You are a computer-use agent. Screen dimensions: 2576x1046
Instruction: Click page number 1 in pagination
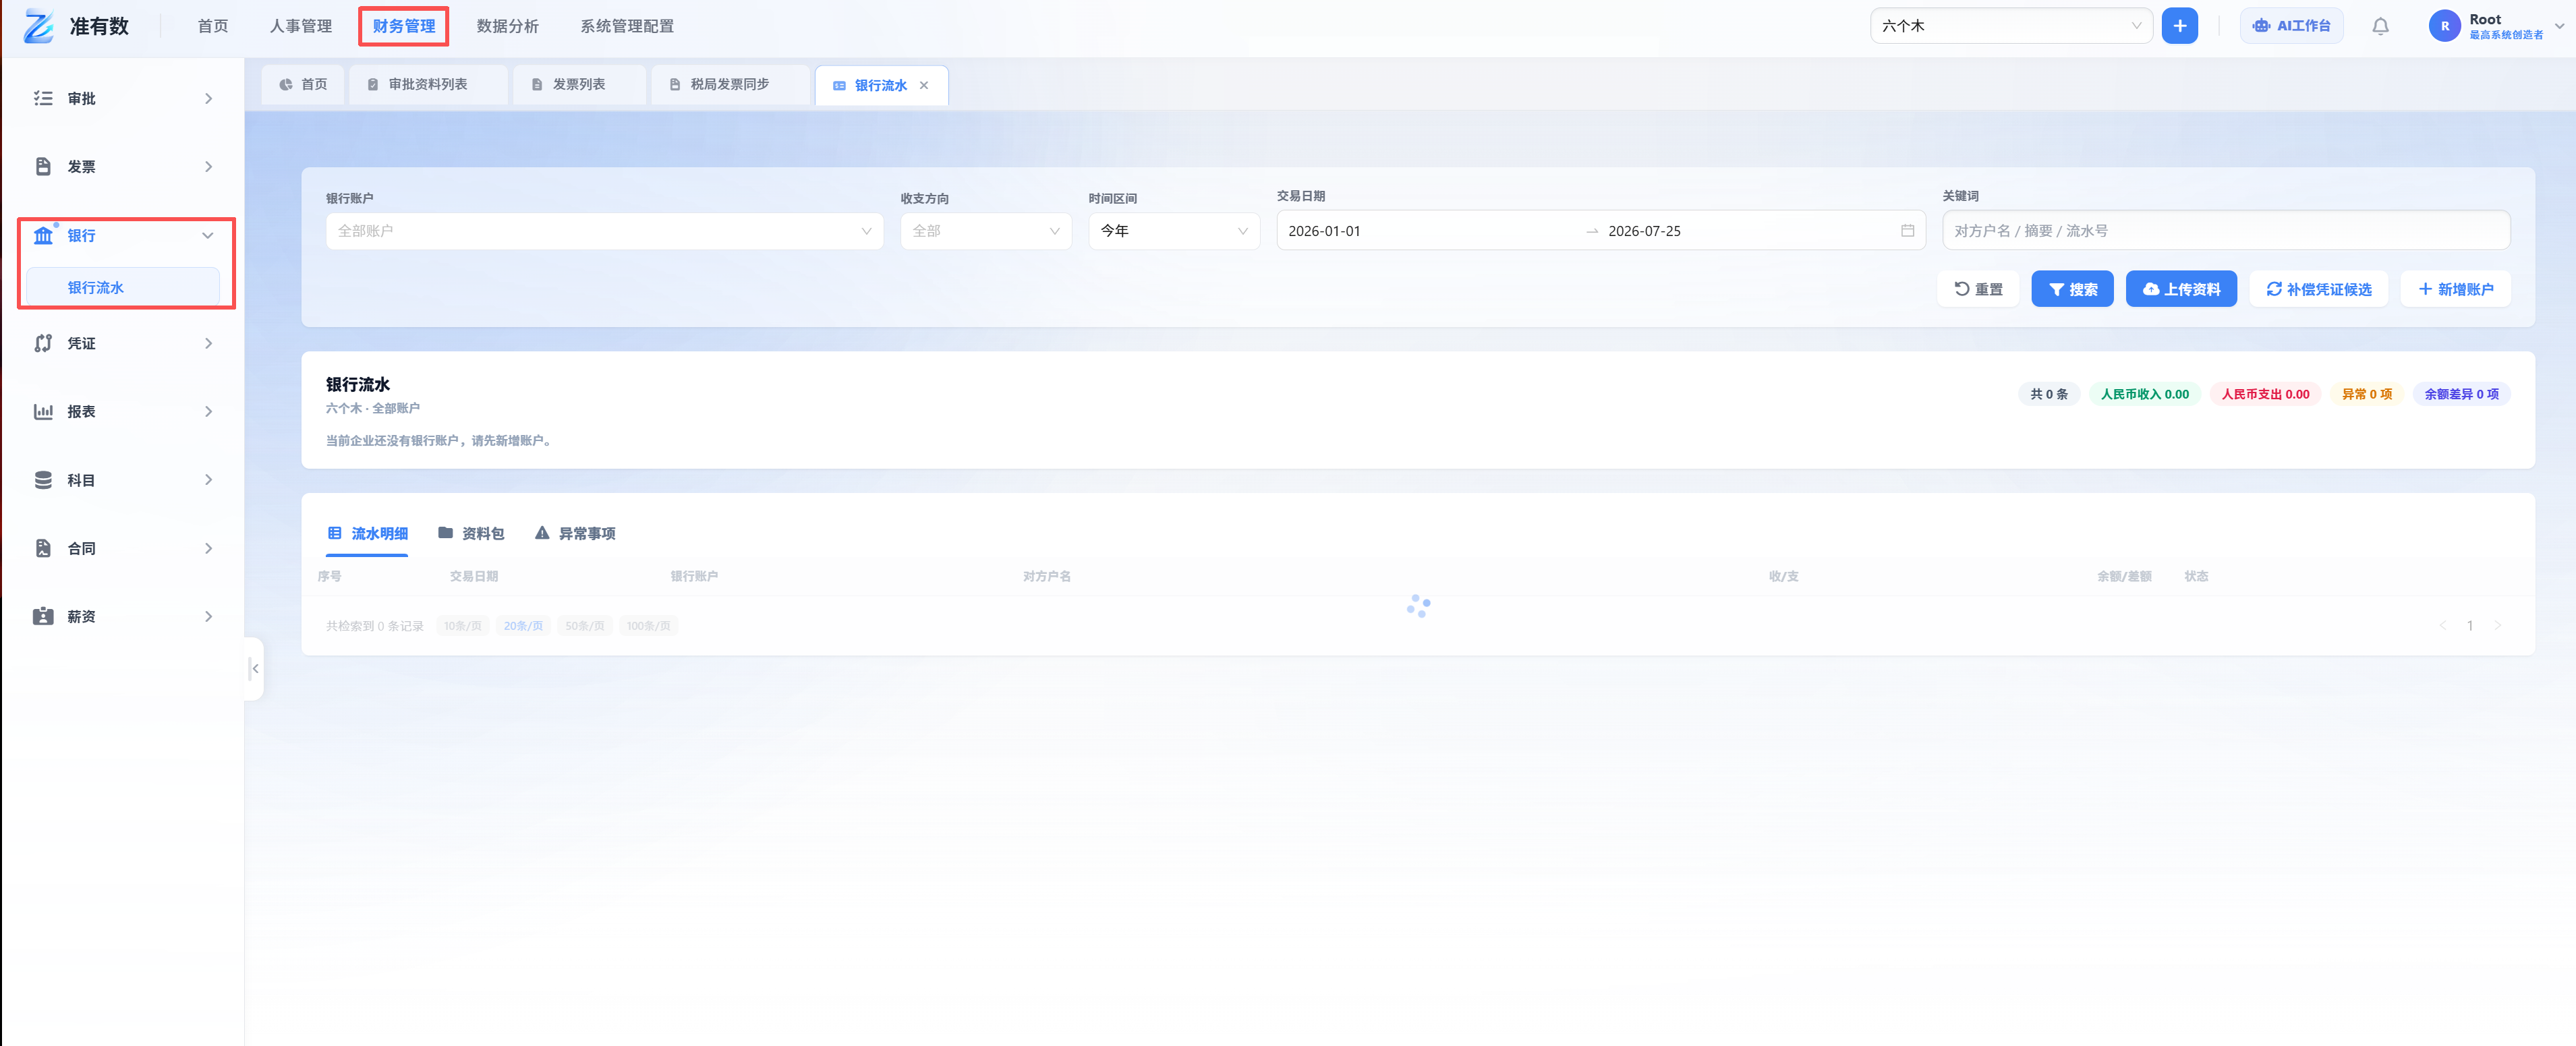pos(2469,626)
